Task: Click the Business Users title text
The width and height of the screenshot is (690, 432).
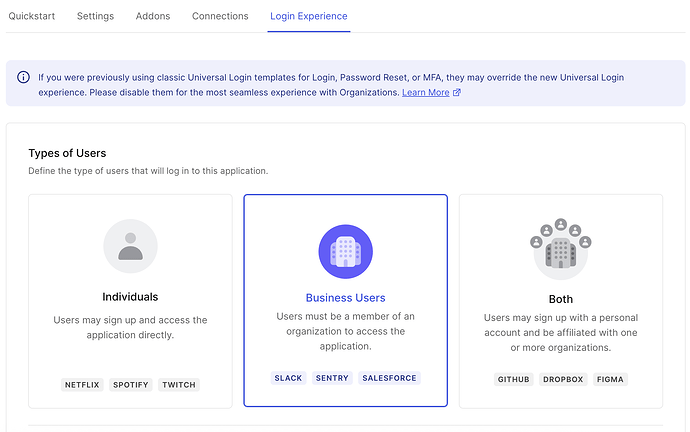Action: click(x=345, y=298)
